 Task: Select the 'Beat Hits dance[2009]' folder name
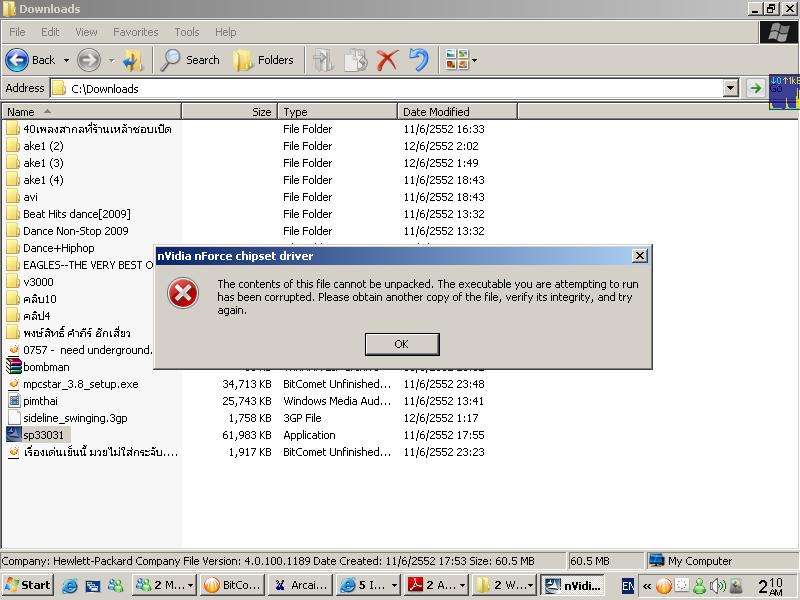pos(77,214)
